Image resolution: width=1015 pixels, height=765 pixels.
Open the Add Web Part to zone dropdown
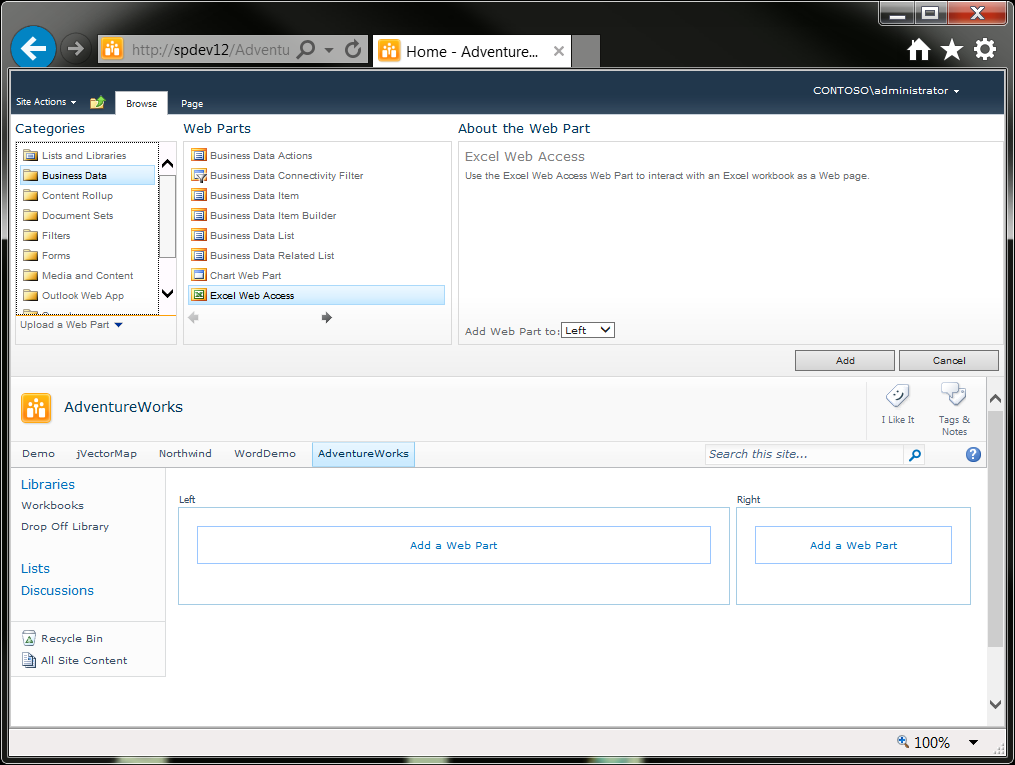[x=587, y=330]
